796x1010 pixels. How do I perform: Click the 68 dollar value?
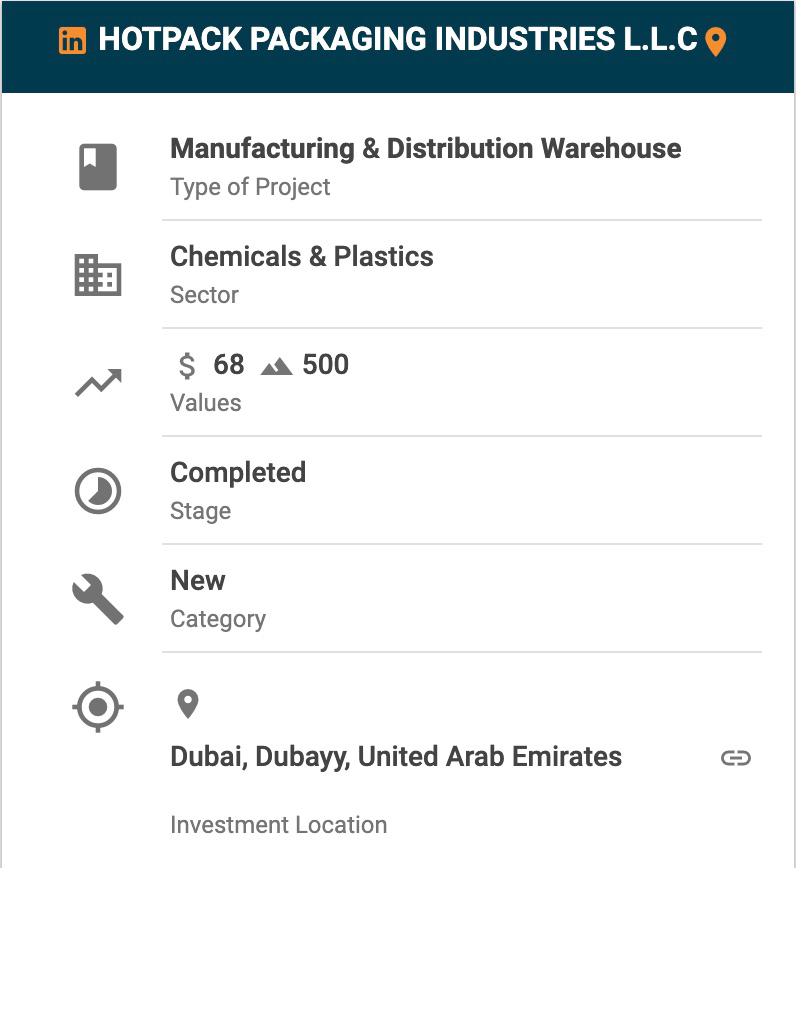(229, 365)
